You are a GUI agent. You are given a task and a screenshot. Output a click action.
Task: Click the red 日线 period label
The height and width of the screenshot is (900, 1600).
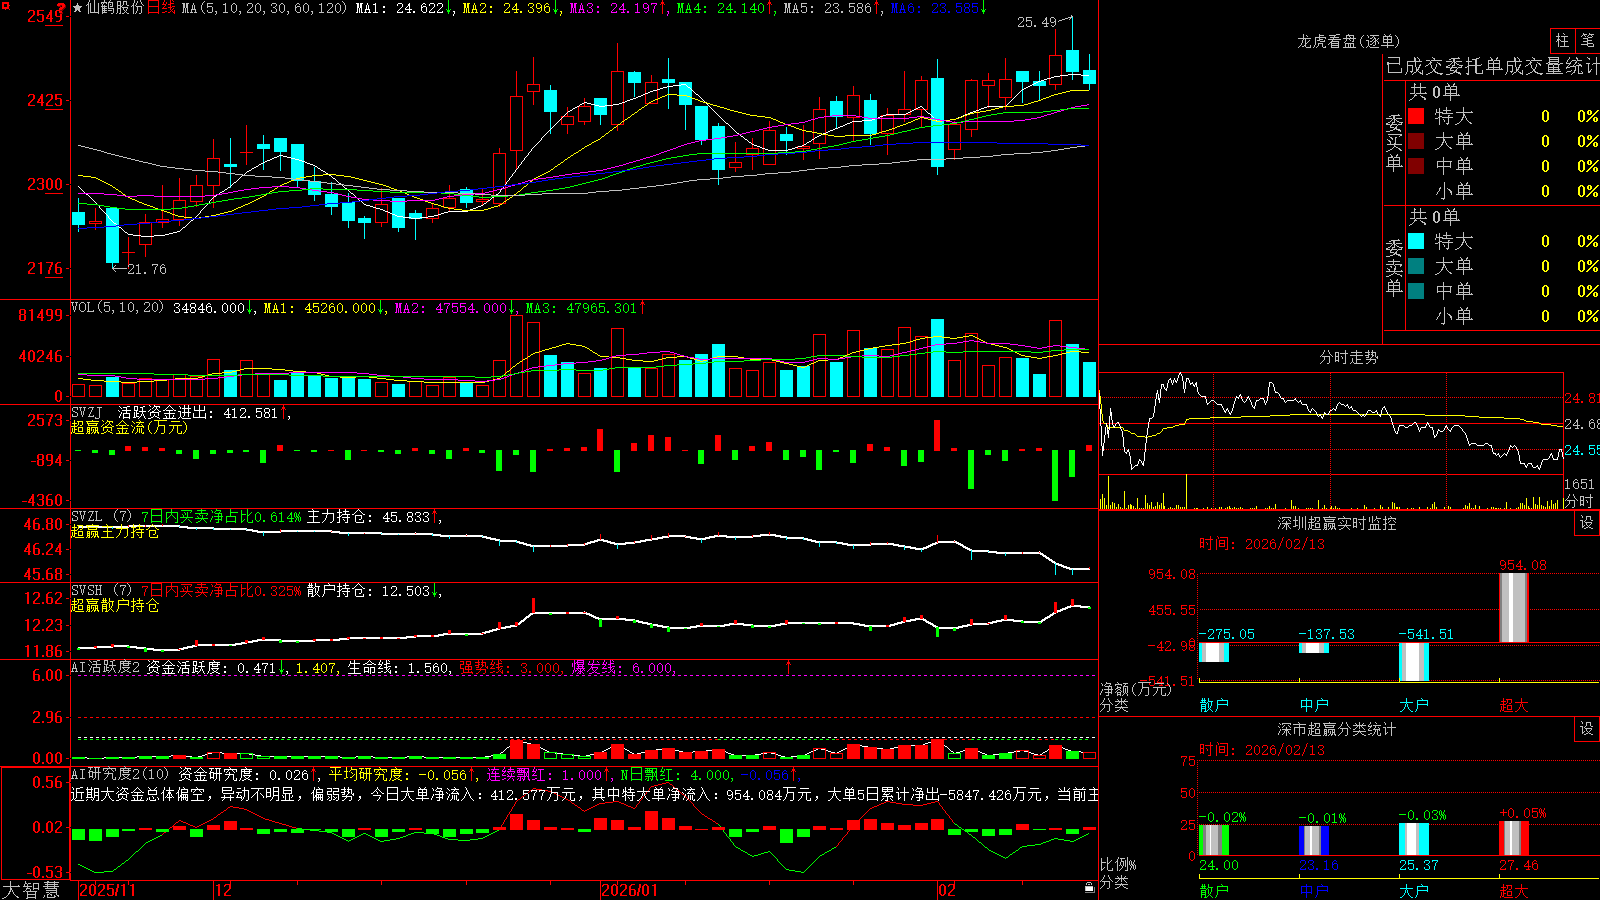click(x=161, y=8)
